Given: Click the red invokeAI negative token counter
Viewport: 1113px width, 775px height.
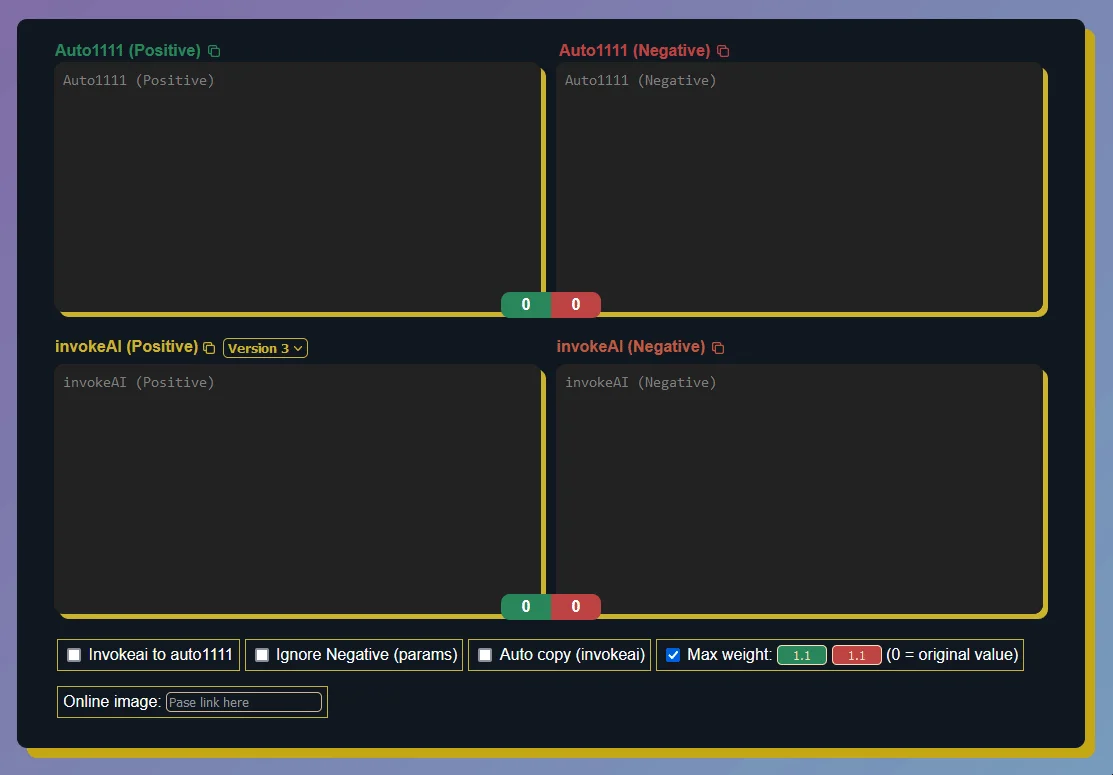Looking at the screenshot, I should click(576, 607).
